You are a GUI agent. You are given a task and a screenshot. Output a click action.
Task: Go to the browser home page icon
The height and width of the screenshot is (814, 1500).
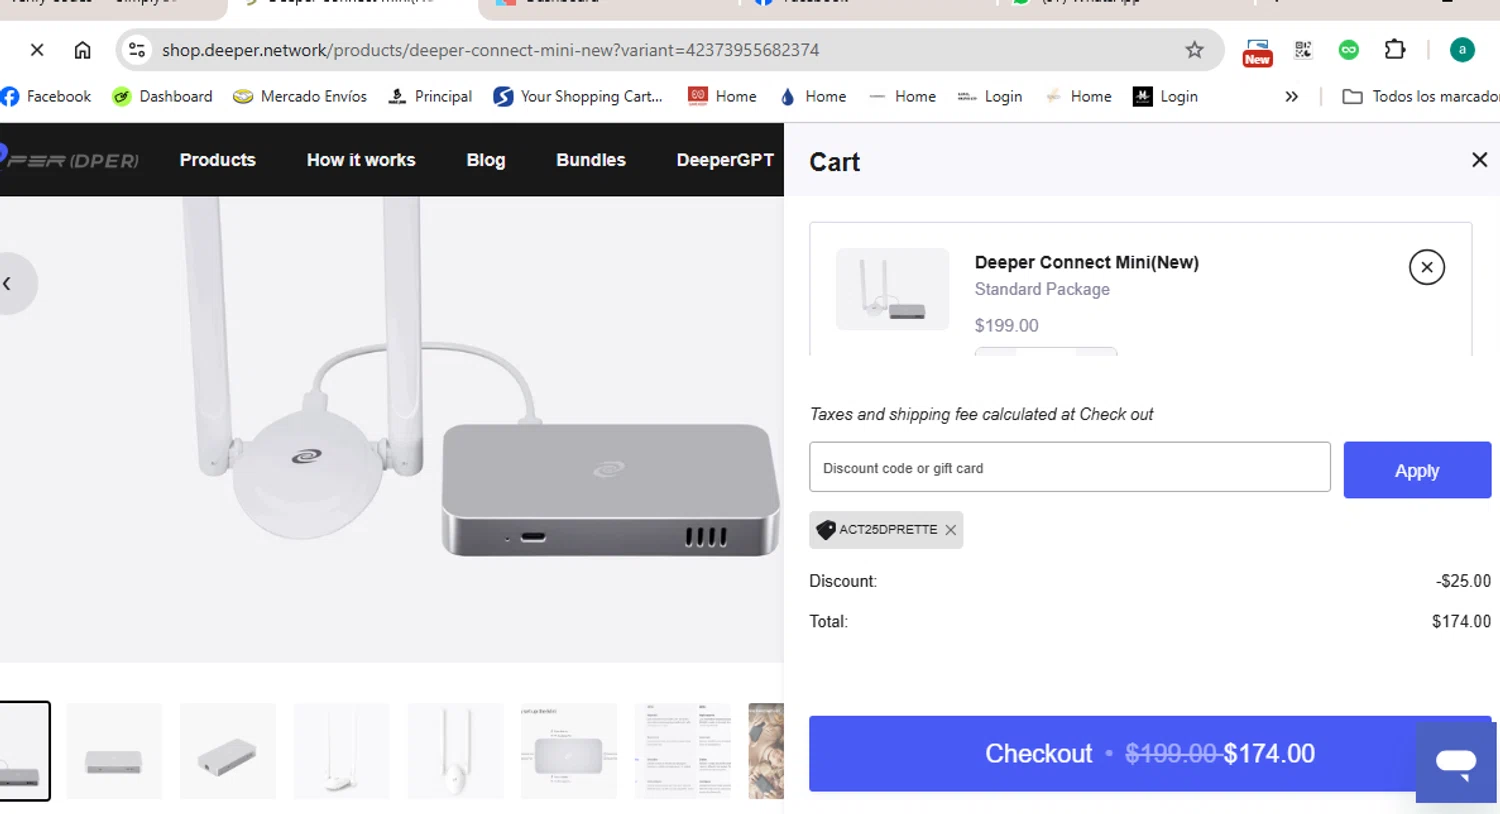coord(83,50)
